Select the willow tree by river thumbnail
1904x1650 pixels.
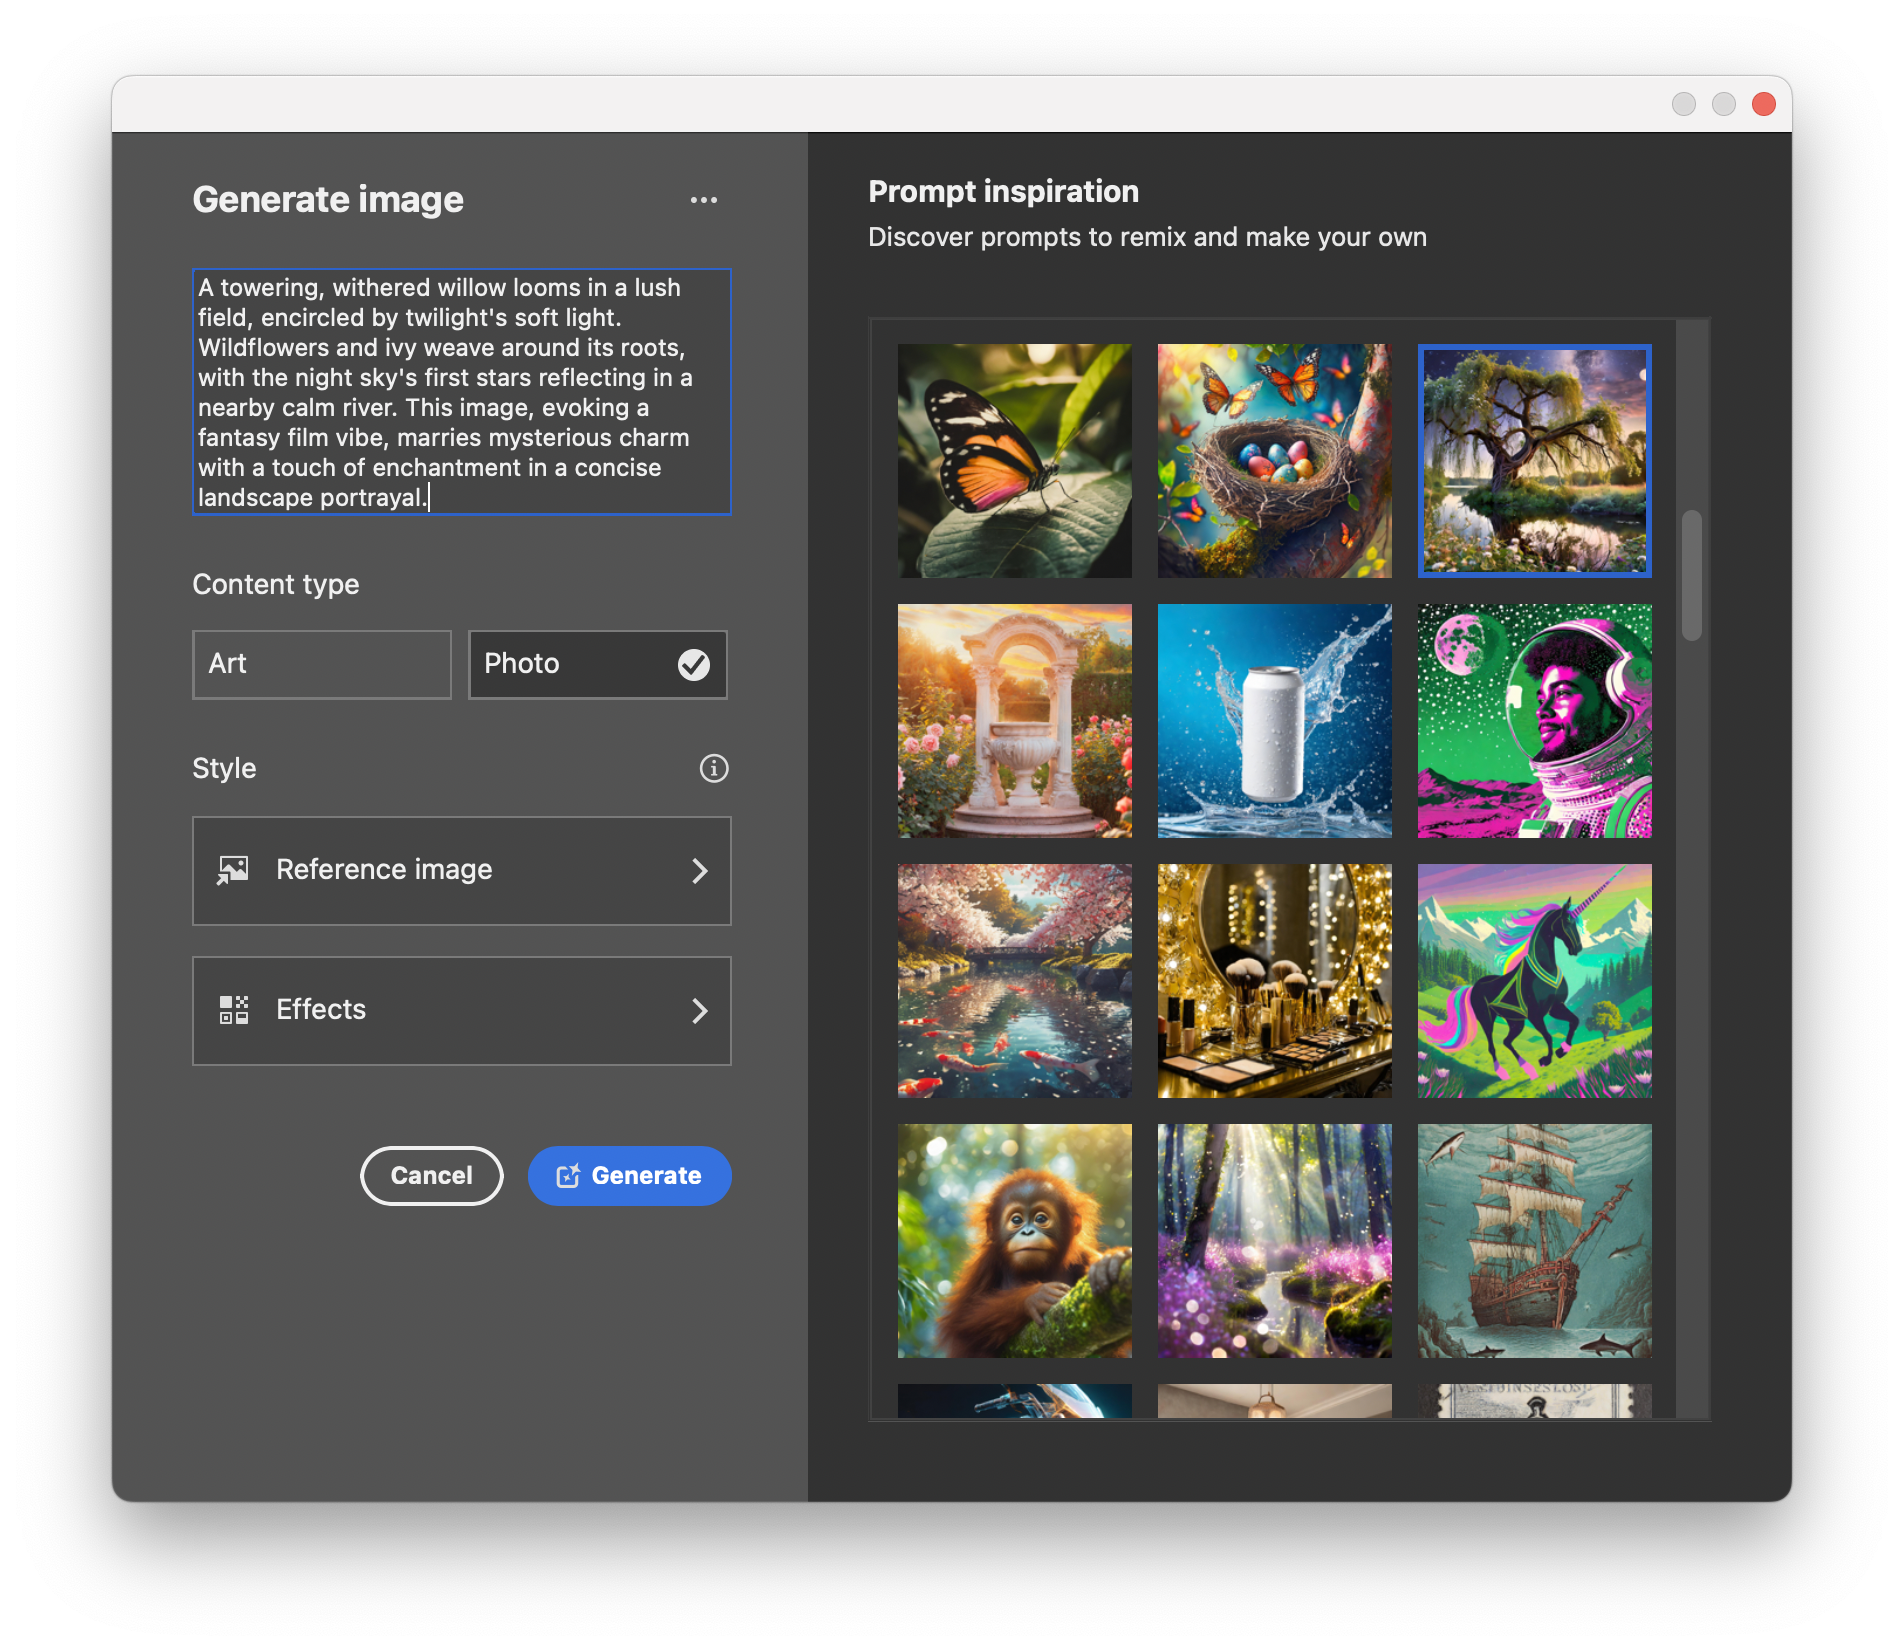click(1535, 461)
